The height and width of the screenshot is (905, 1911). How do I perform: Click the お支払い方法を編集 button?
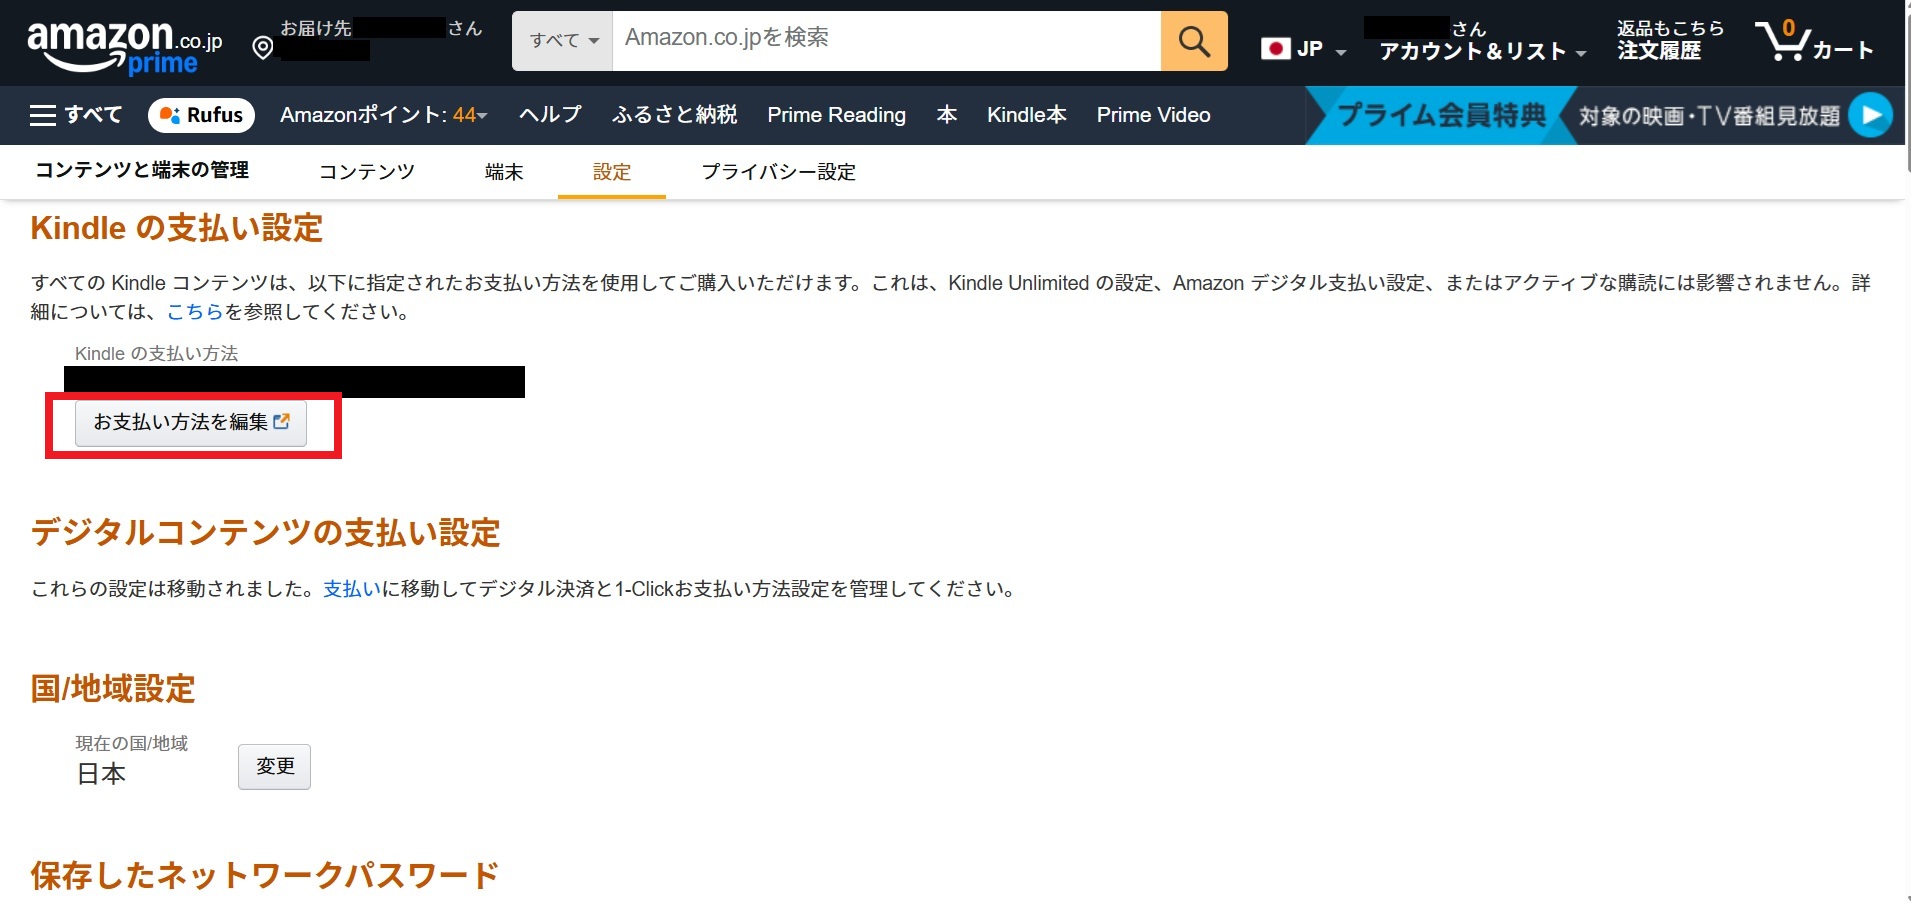[190, 422]
